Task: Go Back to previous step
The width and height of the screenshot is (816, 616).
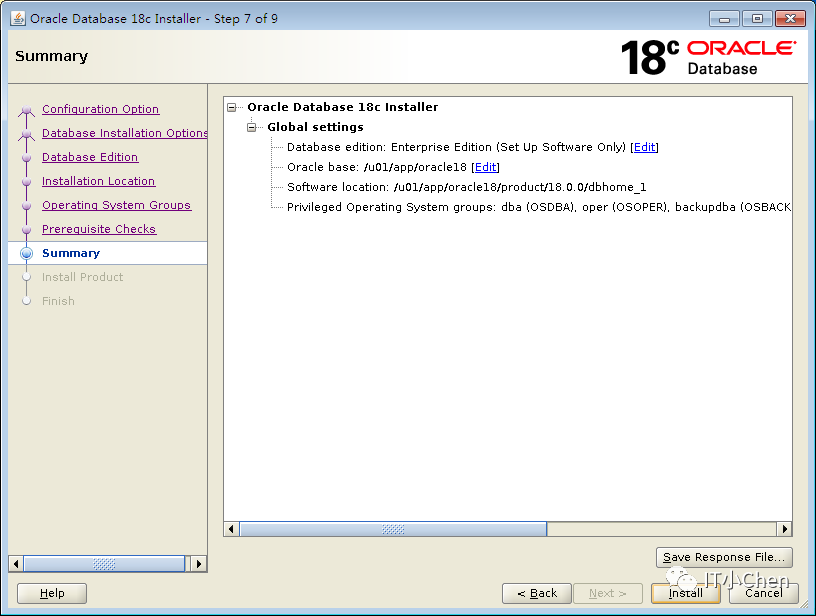Action: (x=537, y=593)
